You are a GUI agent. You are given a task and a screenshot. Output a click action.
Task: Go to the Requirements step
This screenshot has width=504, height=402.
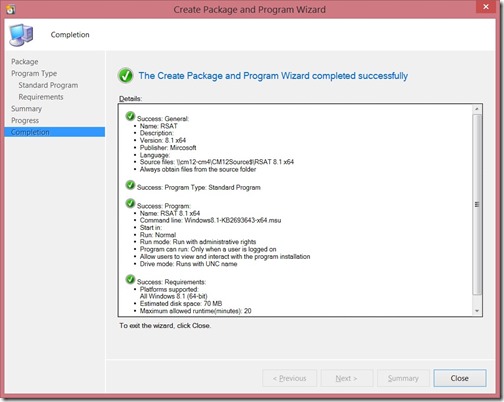[41, 97]
